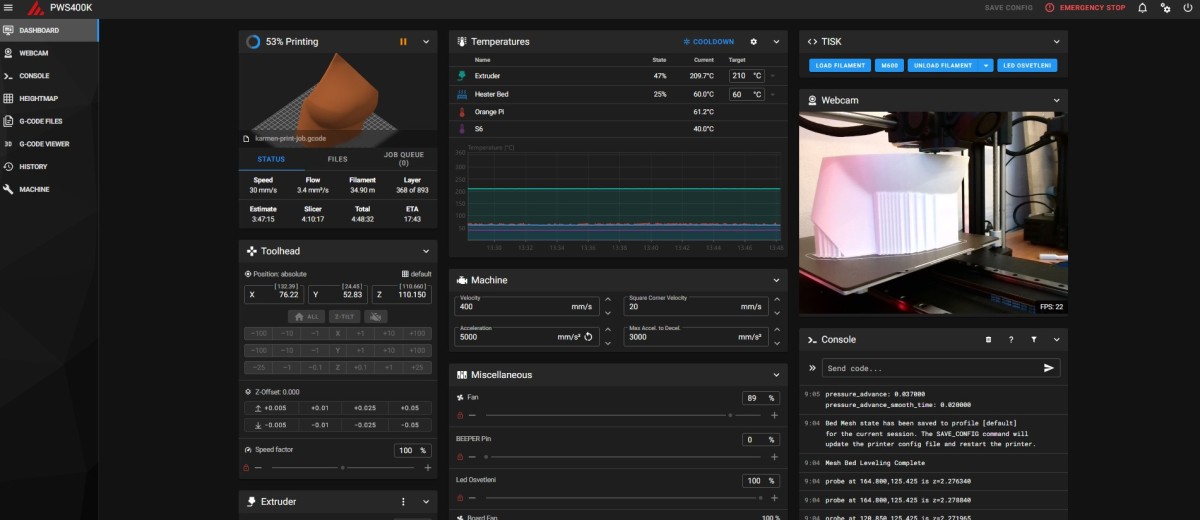
Task: Open console filter options
Action: pyautogui.click(x=1034, y=340)
